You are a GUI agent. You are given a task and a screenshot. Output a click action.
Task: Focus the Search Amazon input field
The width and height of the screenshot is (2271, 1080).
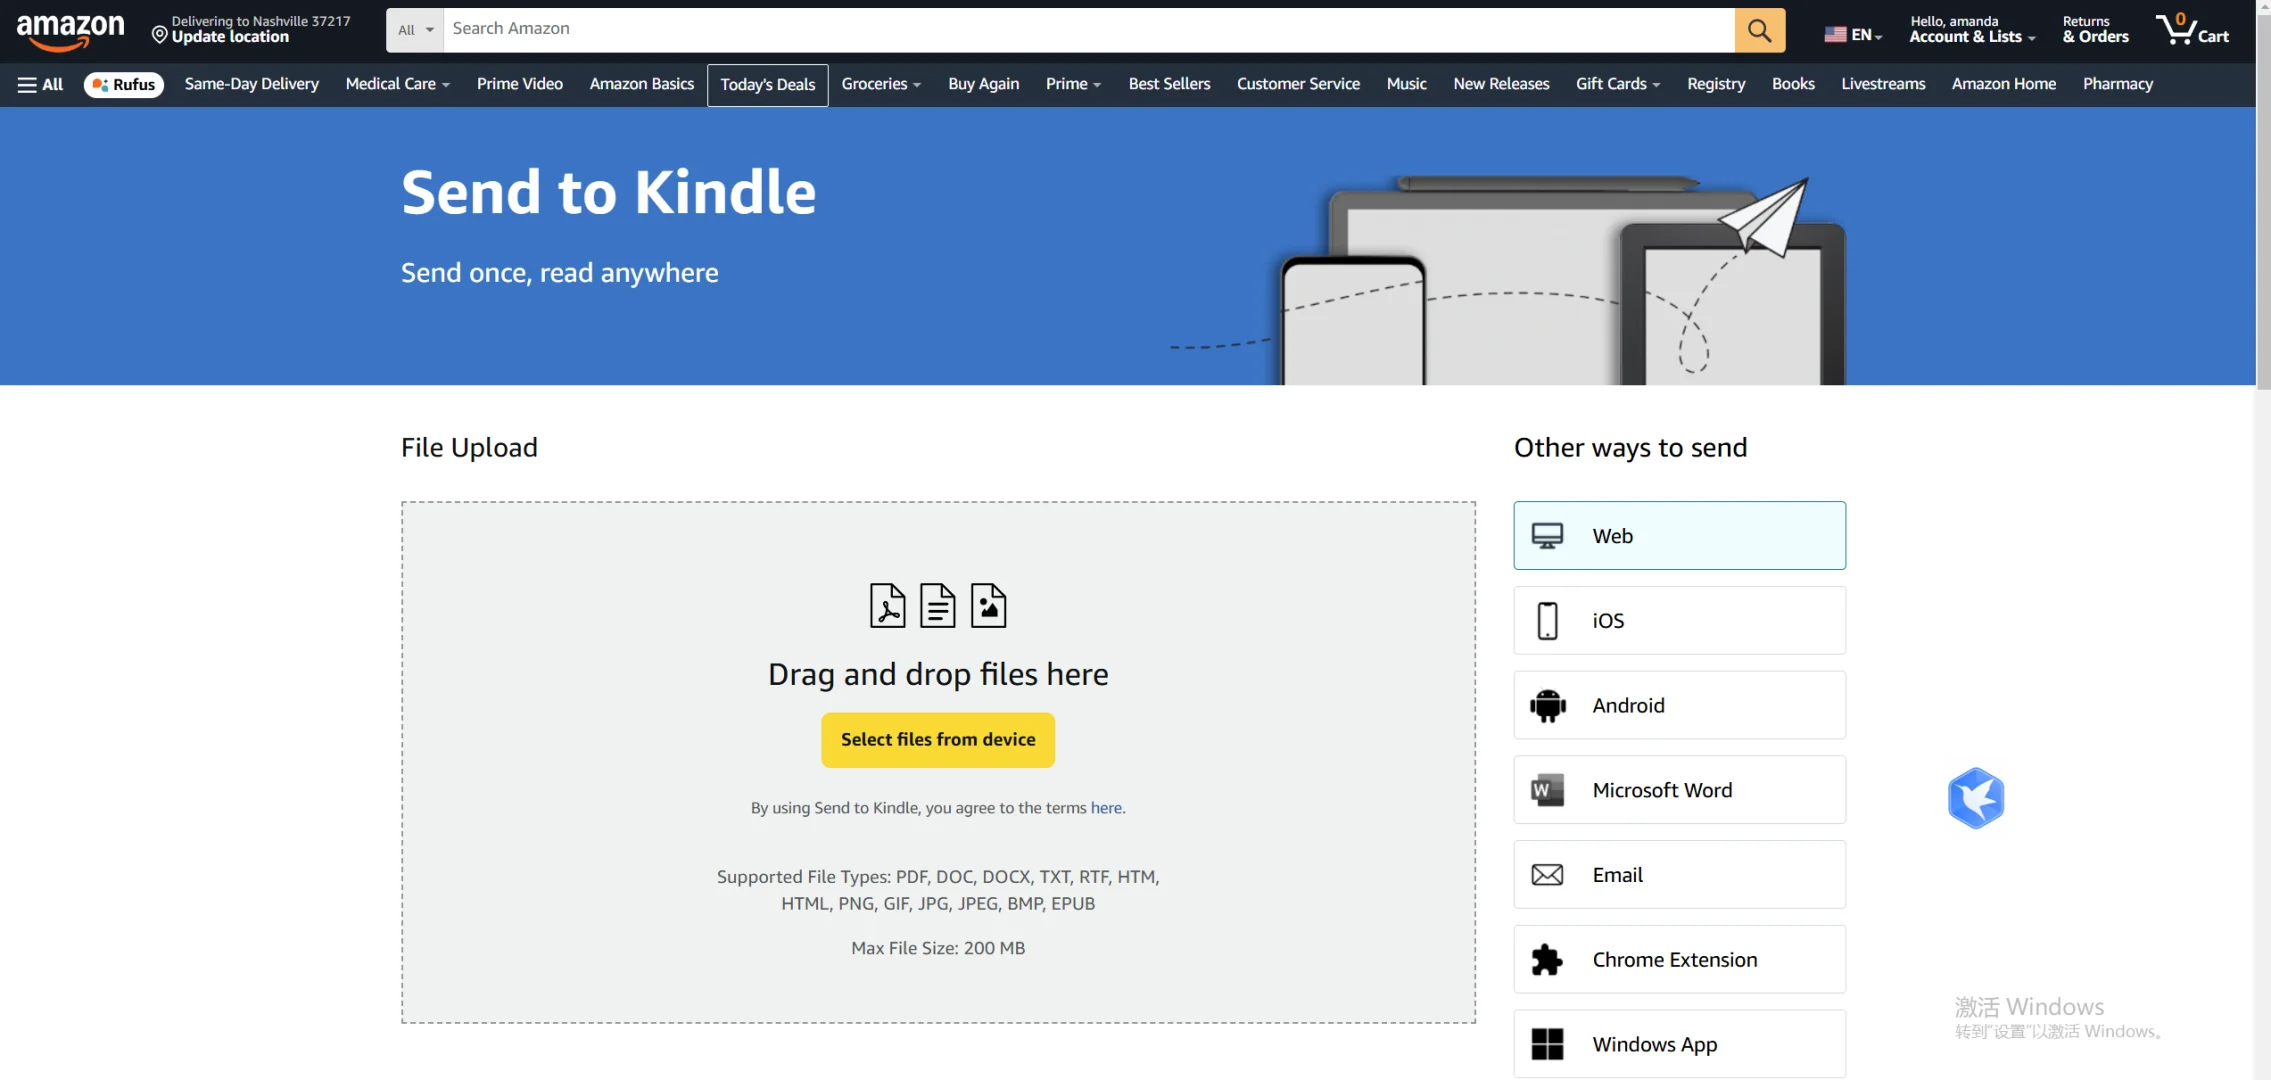pos(1089,30)
